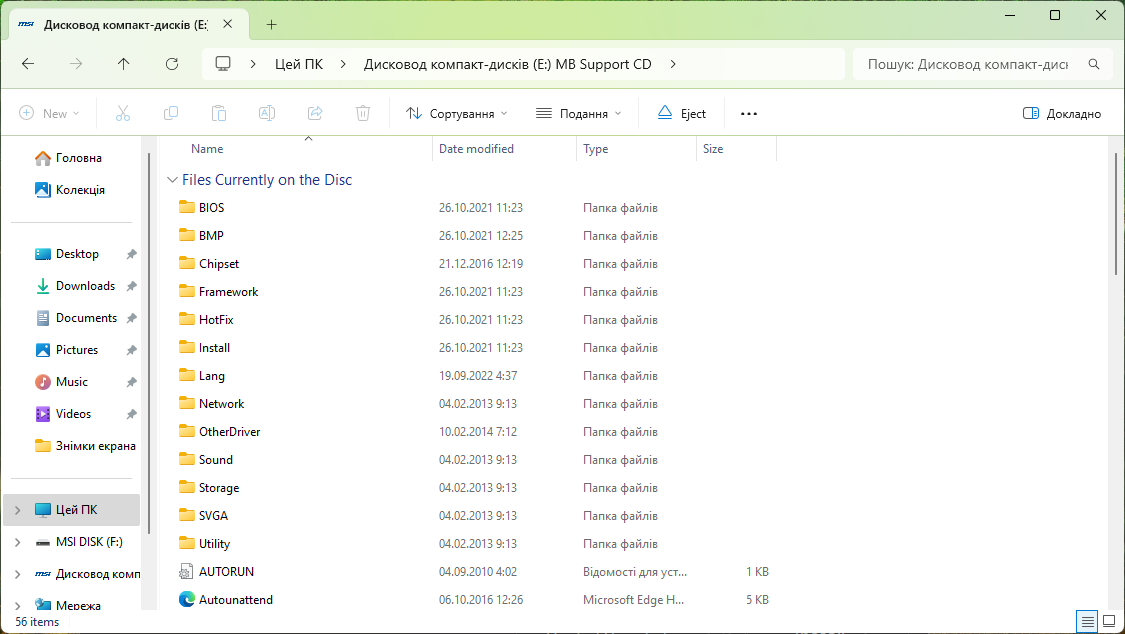Unpin Desktop using its pin icon
The height and width of the screenshot is (634, 1125).
(131, 254)
